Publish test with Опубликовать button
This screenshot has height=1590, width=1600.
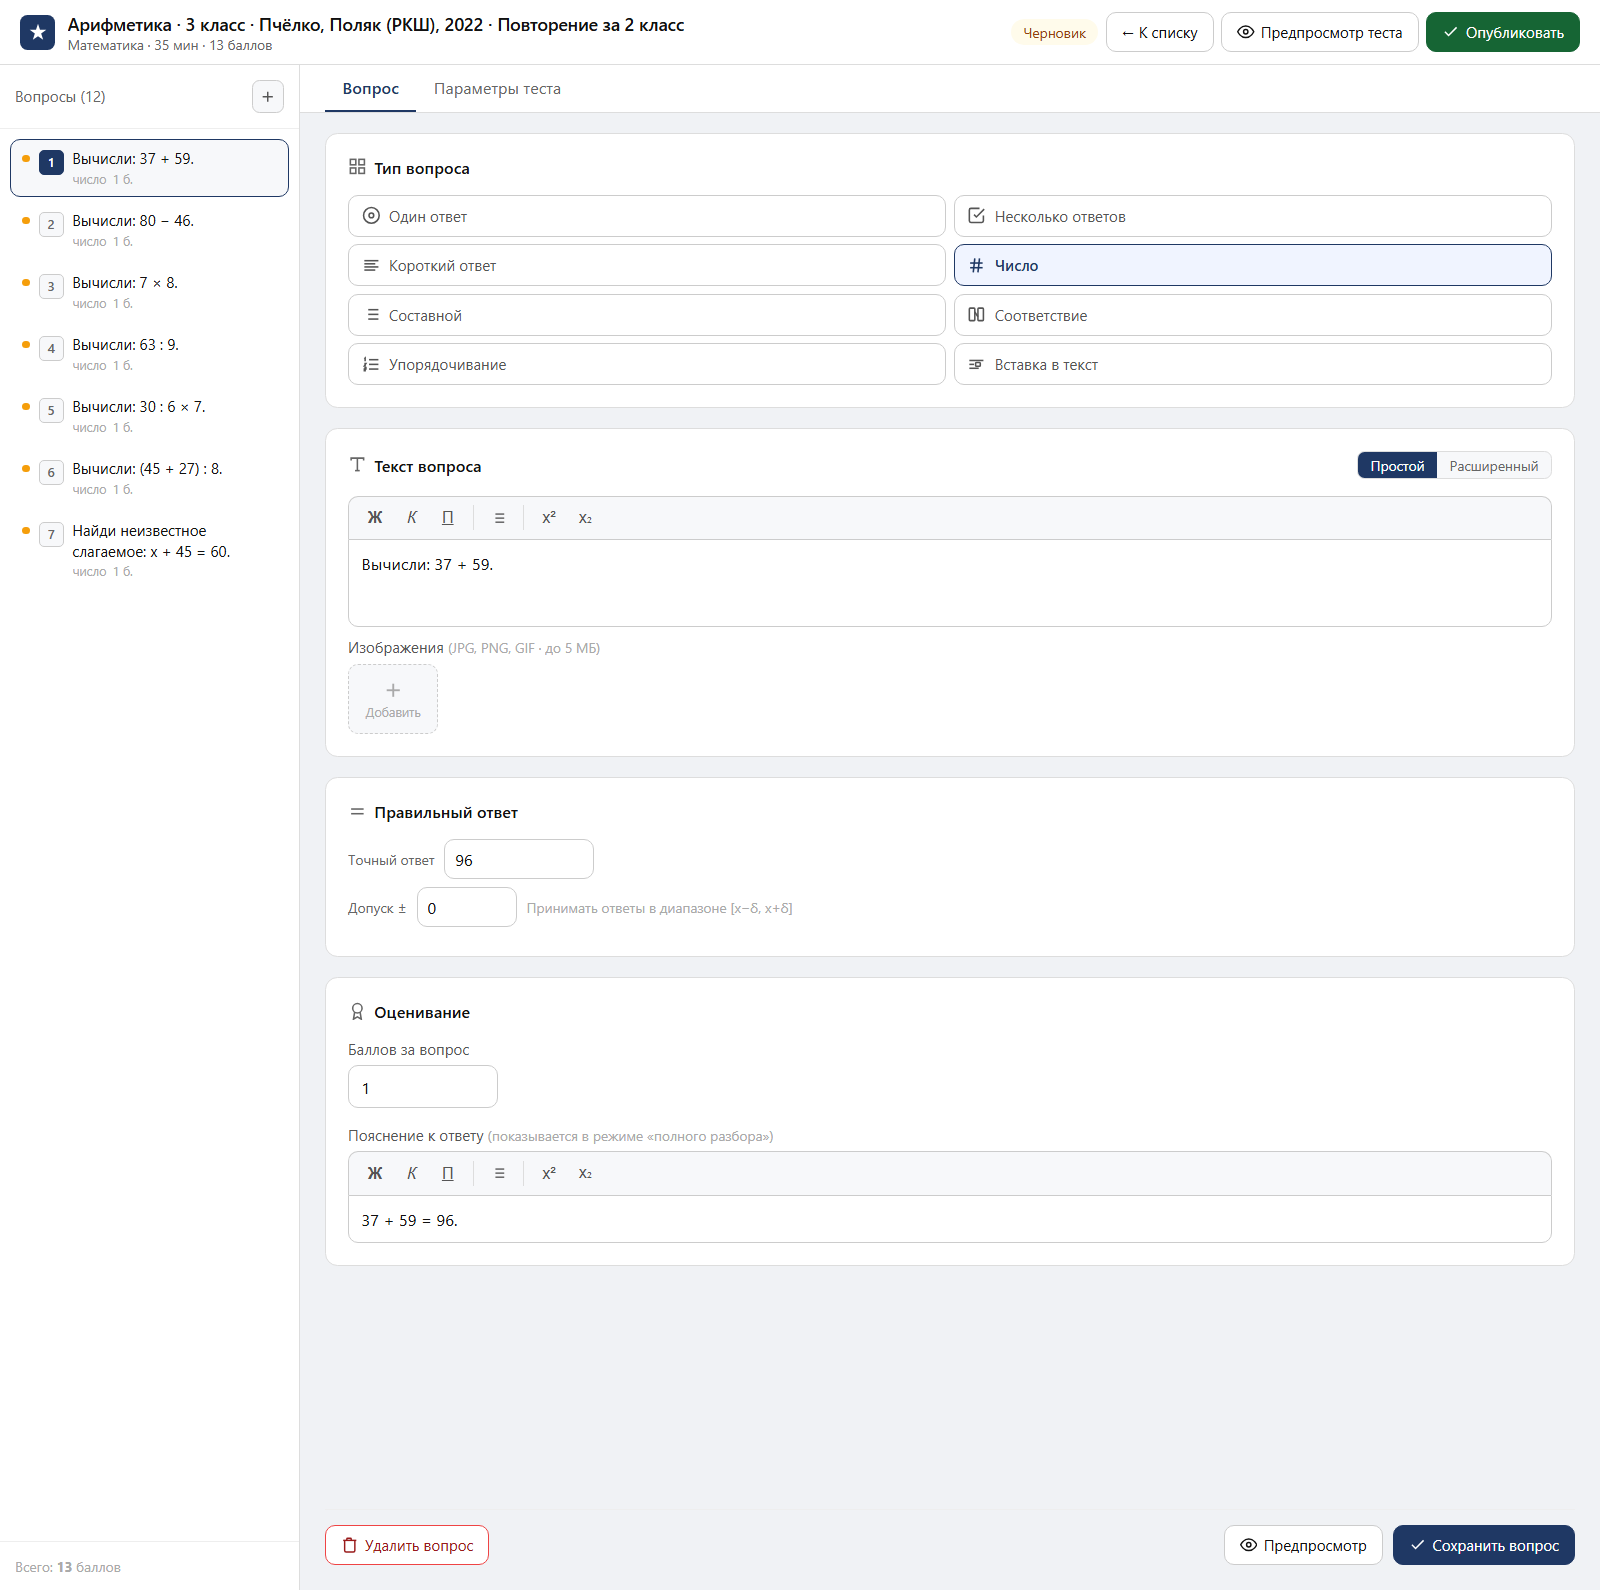click(1503, 32)
